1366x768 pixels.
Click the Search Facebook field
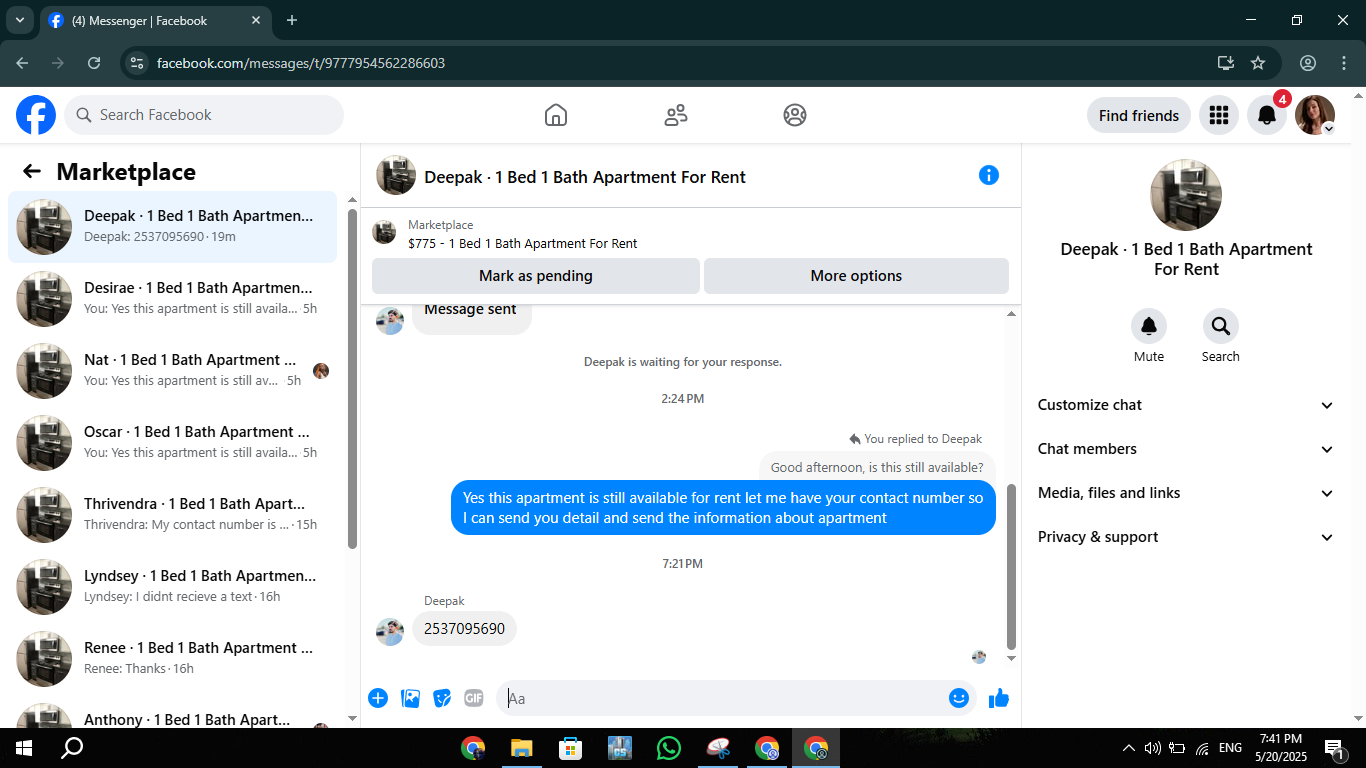pyautogui.click(x=204, y=115)
